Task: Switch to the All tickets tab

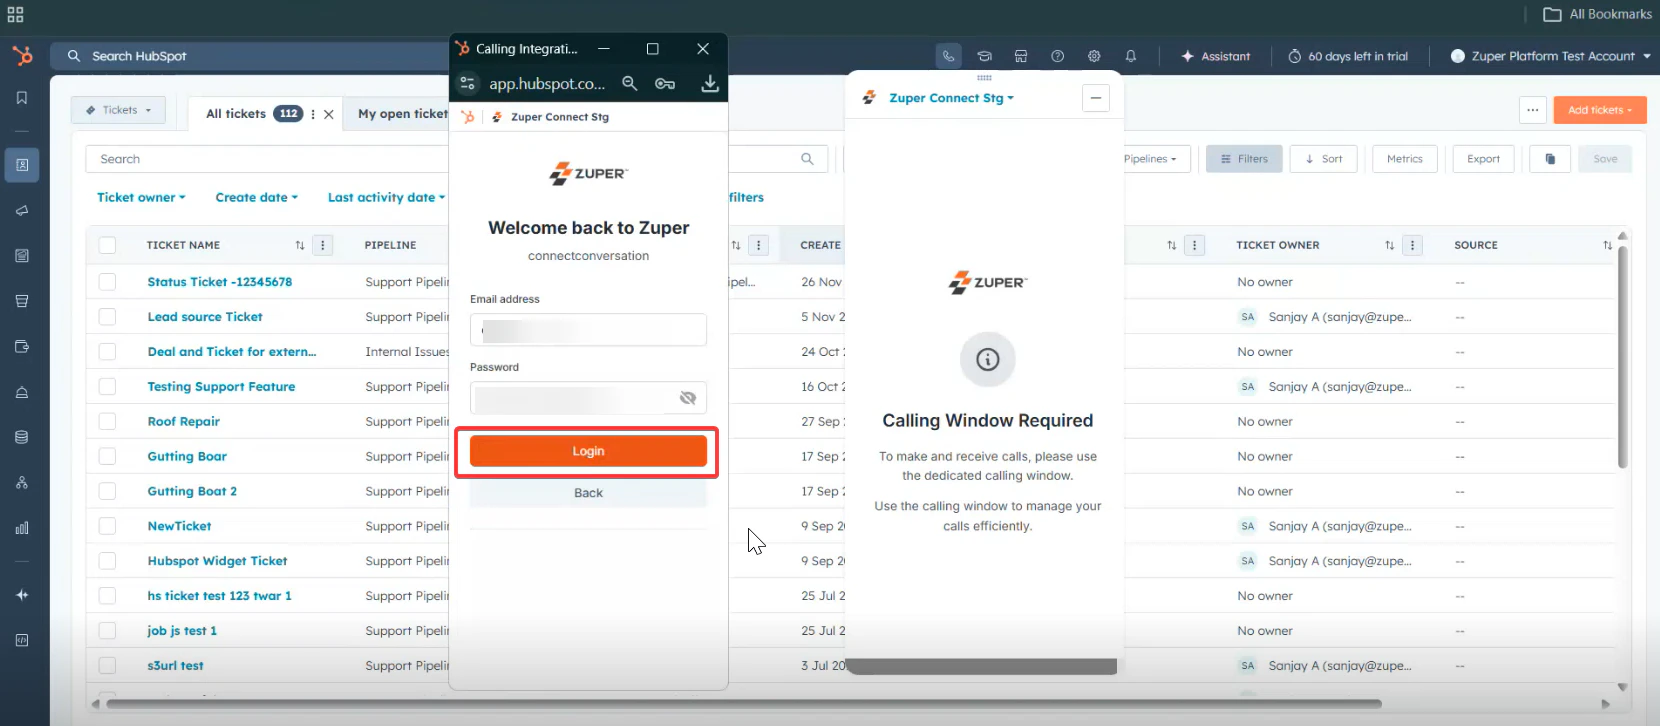Action: tap(236, 114)
